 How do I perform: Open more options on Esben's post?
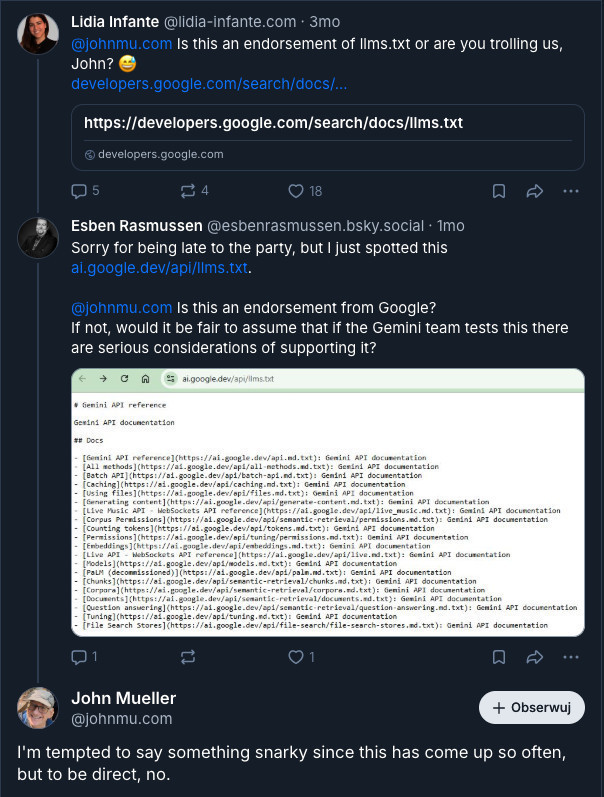pos(570,657)
